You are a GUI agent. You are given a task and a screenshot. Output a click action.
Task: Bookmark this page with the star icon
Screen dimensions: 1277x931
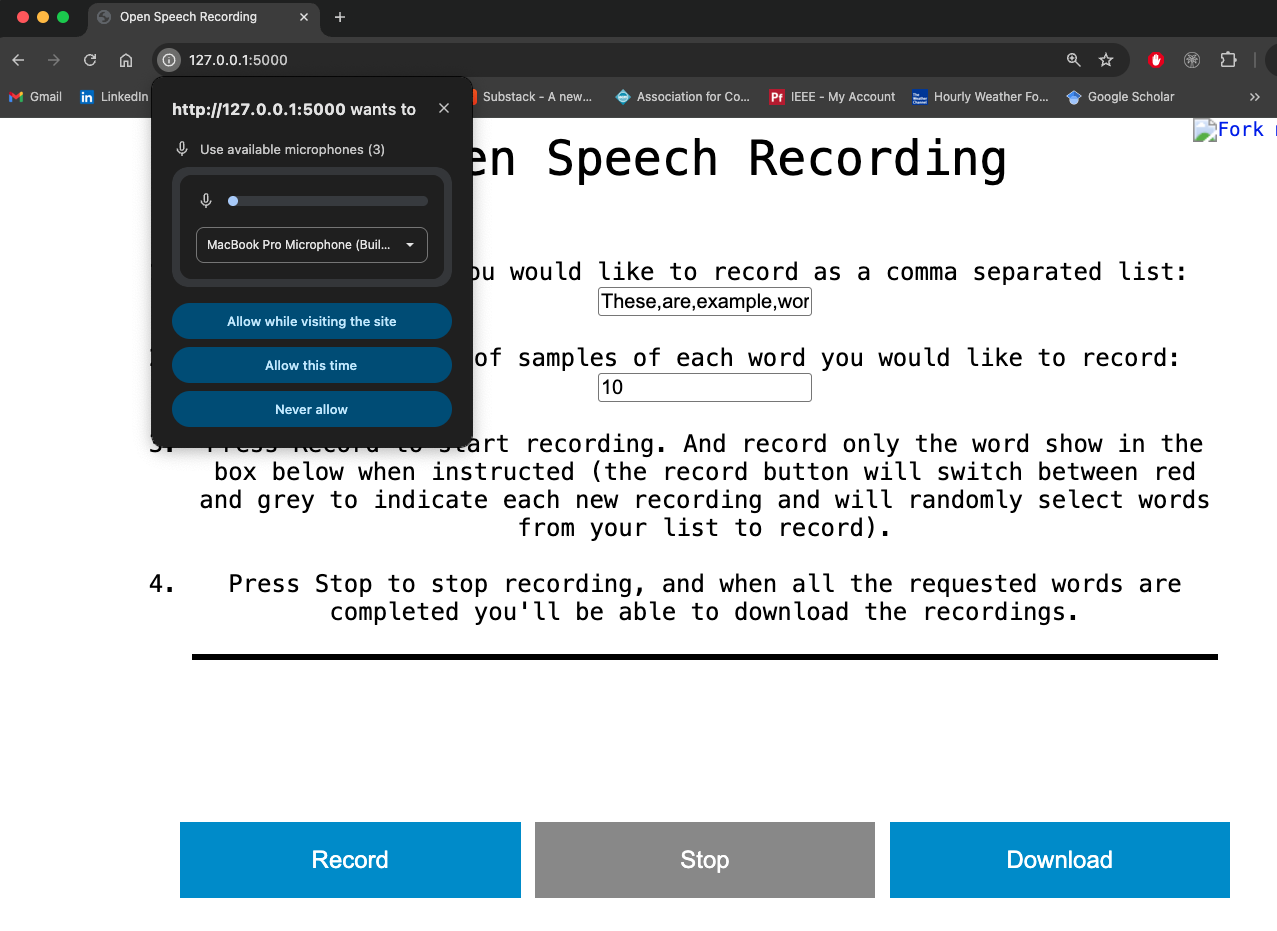[1106, 60]
